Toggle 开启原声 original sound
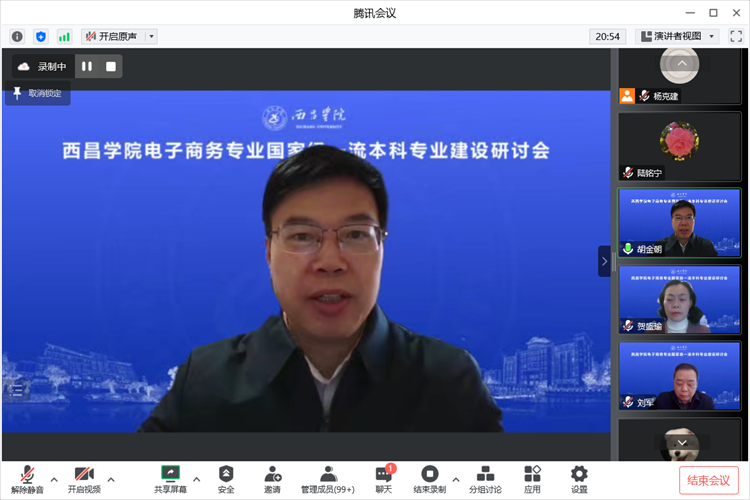 (x=113, y=36)
